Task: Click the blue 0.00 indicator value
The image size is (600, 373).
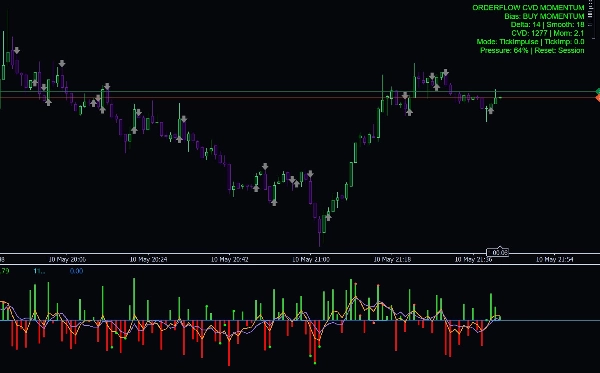Action: point(77,271)
